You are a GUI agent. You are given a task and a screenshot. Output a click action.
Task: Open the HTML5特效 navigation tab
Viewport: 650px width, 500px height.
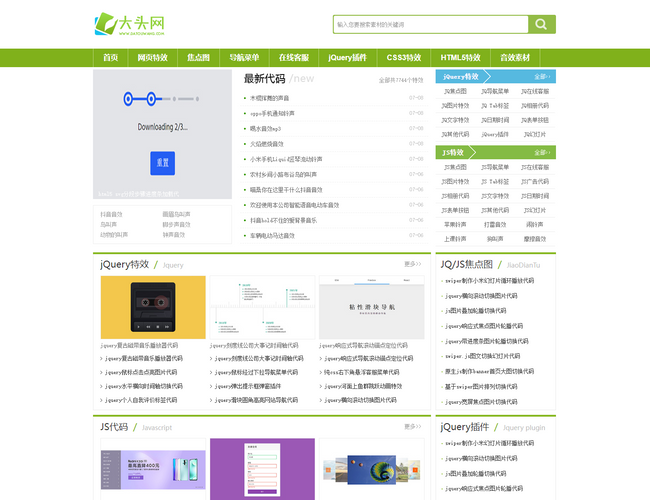pos(461,58)
